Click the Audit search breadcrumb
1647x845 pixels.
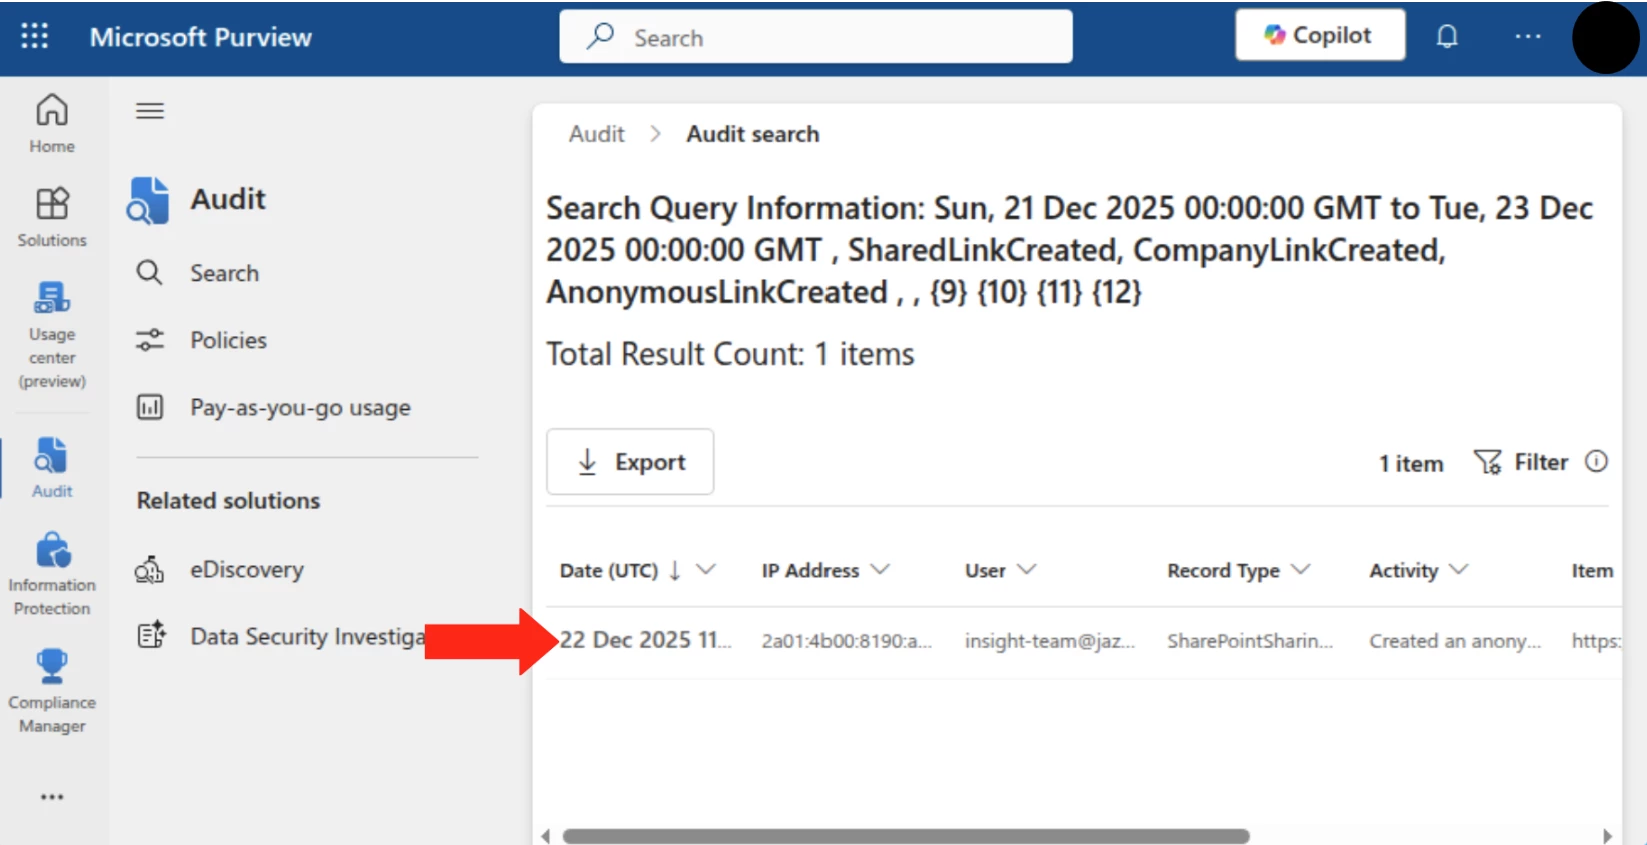click(753, 134)
